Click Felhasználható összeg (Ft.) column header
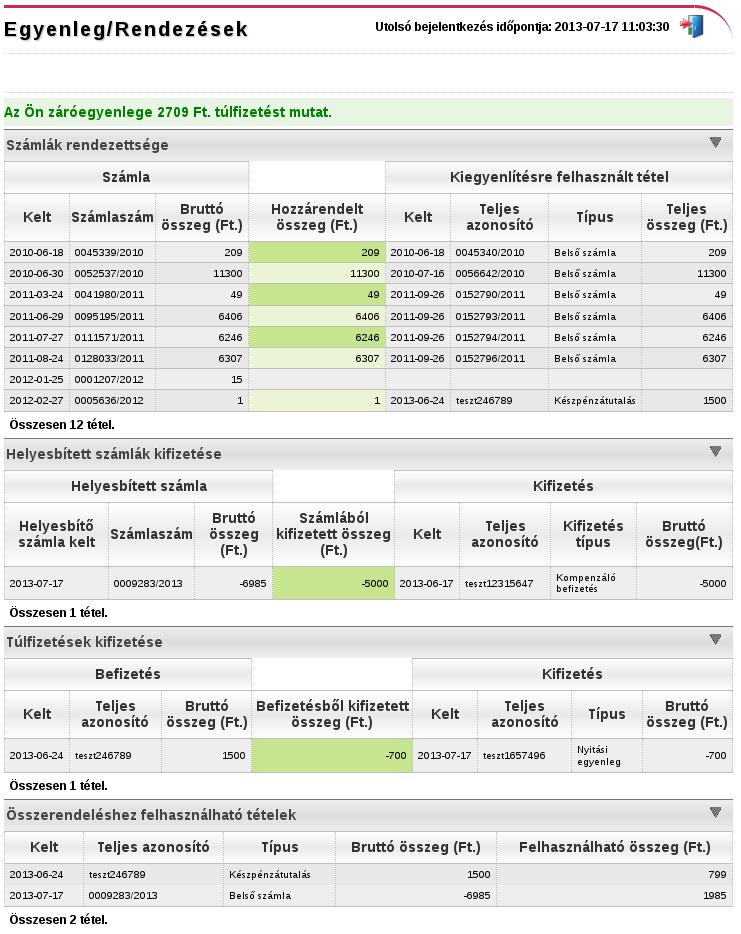 614,847
